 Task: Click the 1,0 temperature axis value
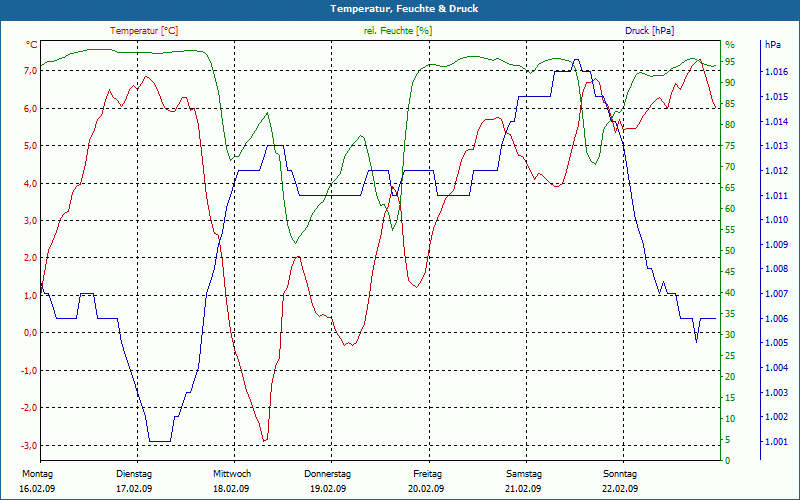point(31,295)
